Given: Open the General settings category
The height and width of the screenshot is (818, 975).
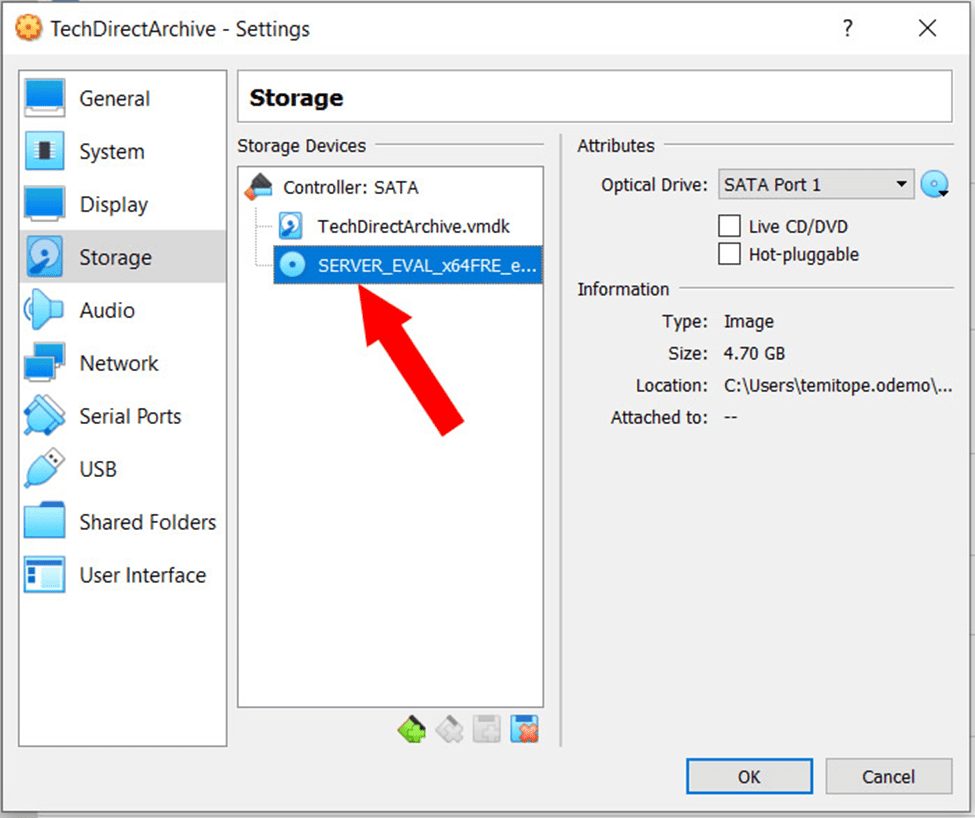Looking at the screenshot, I should [x=122, y=98].
